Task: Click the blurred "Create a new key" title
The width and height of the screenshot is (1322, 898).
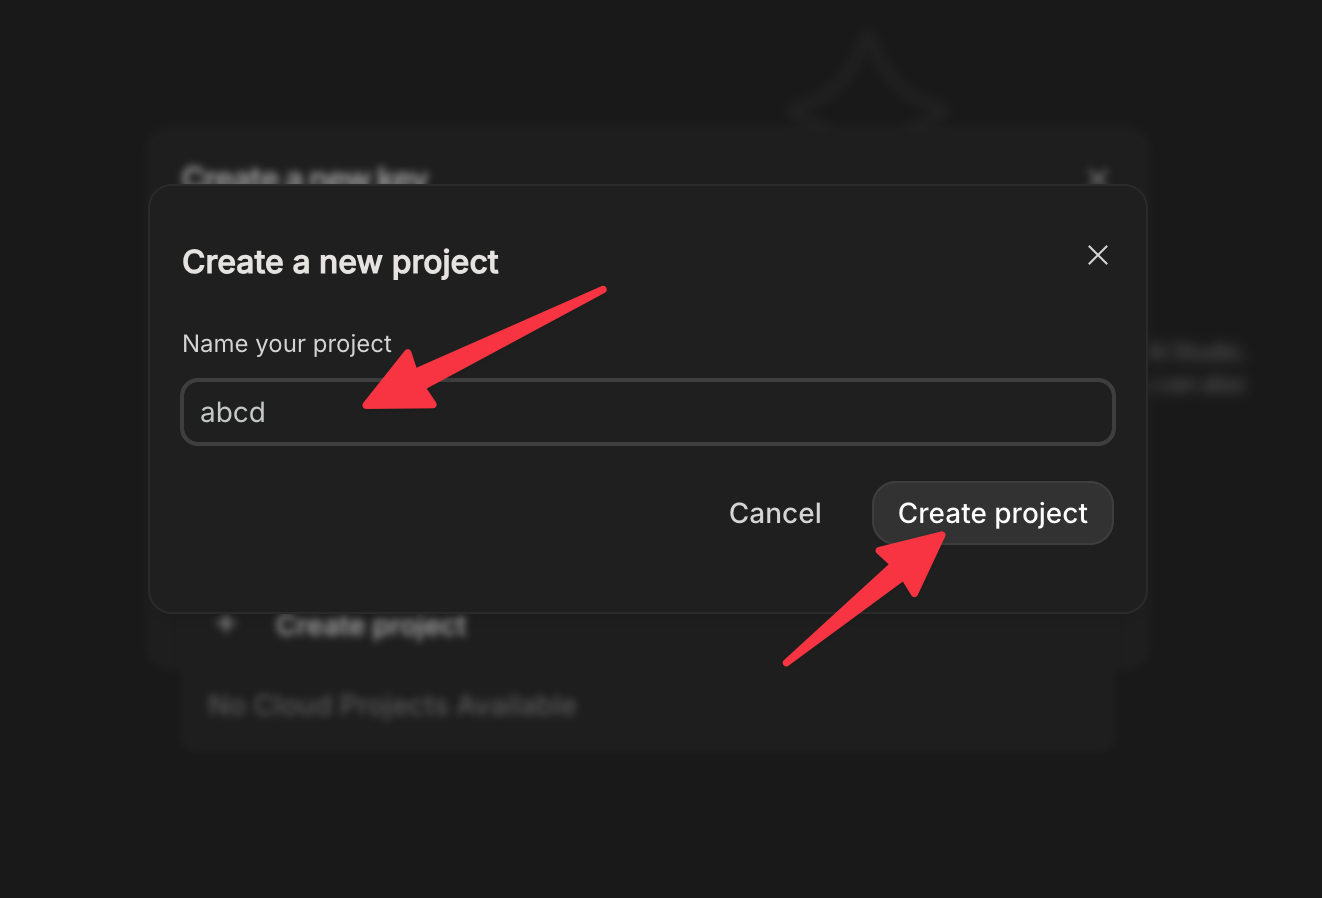Action: tap(305, 177)
